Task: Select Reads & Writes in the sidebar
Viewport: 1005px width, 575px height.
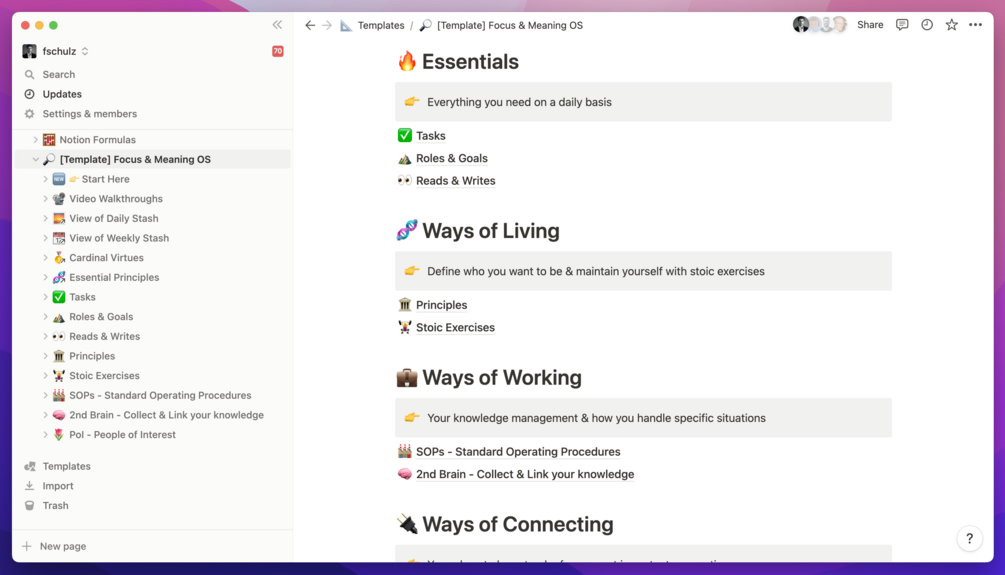Action: [x=104, y=337]
